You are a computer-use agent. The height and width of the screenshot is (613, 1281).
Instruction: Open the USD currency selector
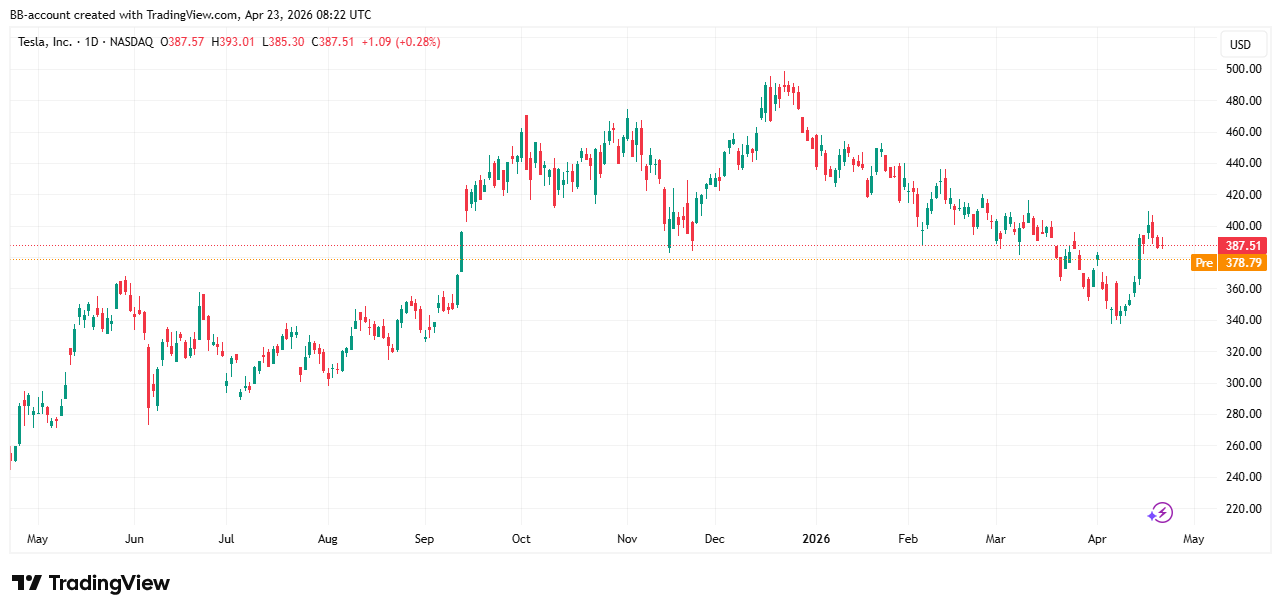(x=1240, y=45)
